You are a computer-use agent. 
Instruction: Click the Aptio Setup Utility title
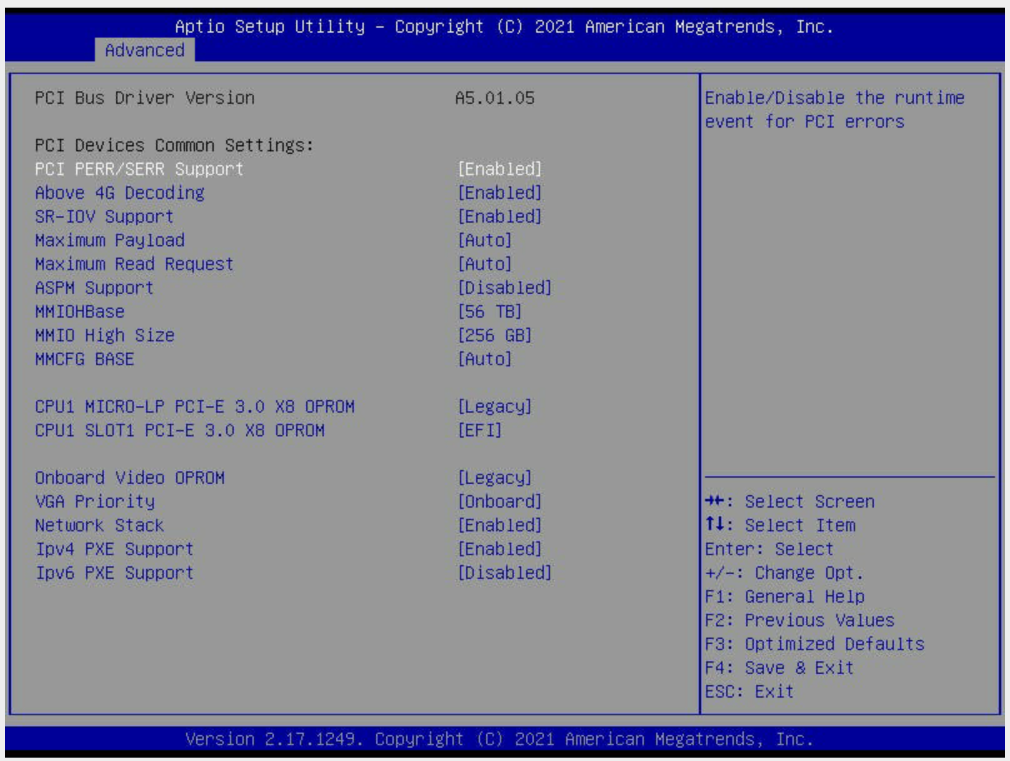click(x=504, y=26)
